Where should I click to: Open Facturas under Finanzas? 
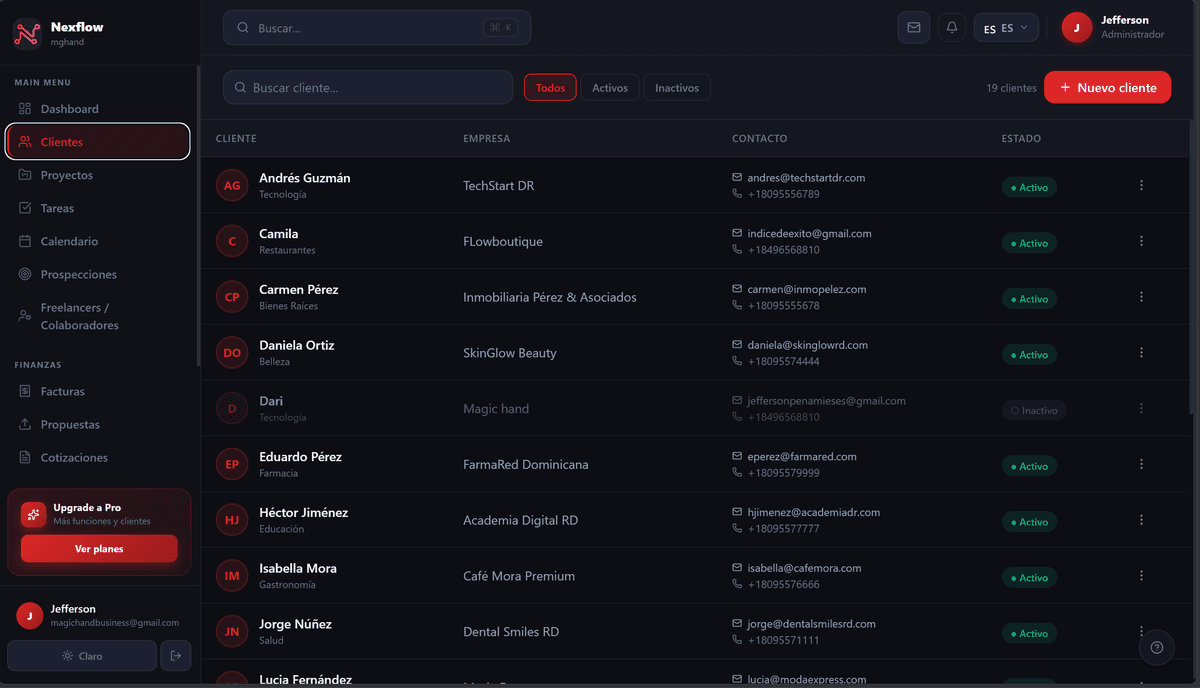pos(99,391)
